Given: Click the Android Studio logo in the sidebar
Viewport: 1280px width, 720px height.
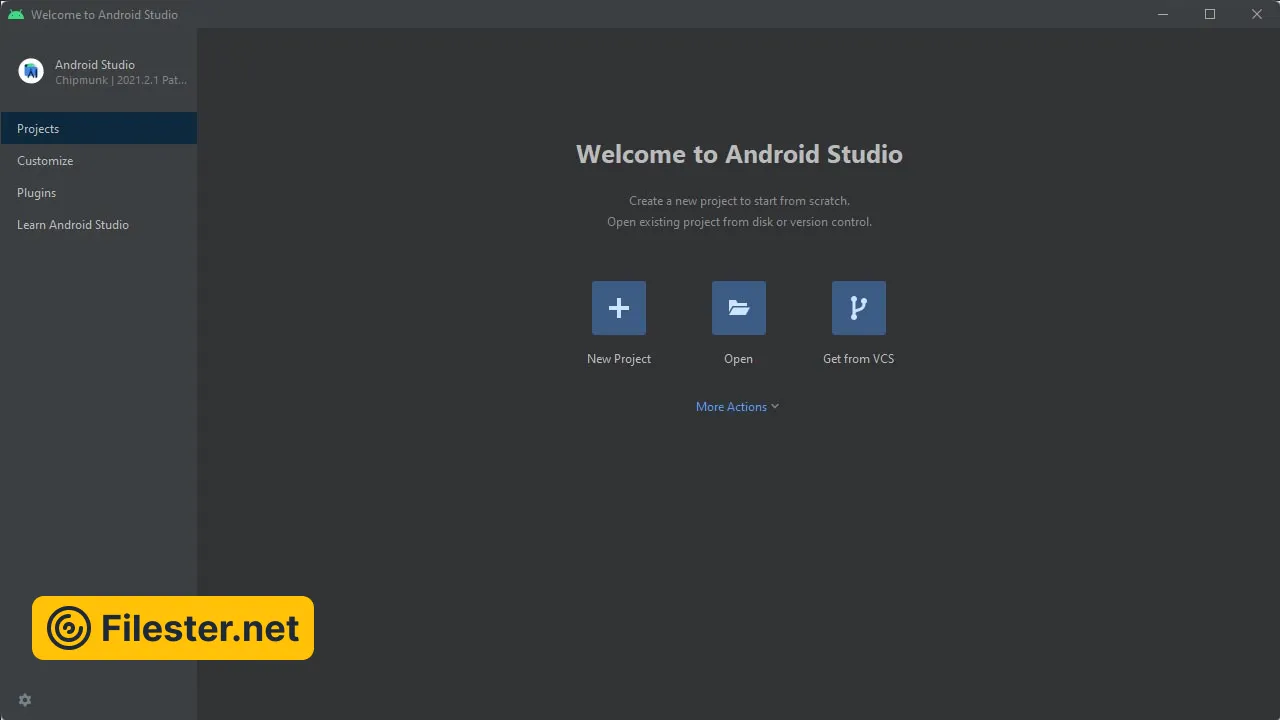Looking at the screenshot, I should click(31, 71).
